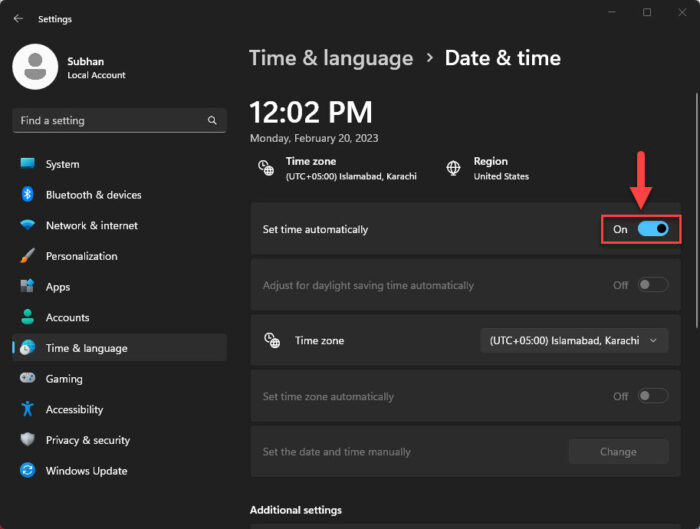Viewport: 700px width, 529px height.
Task: Click the Local Account text
Action: point(96,75)
